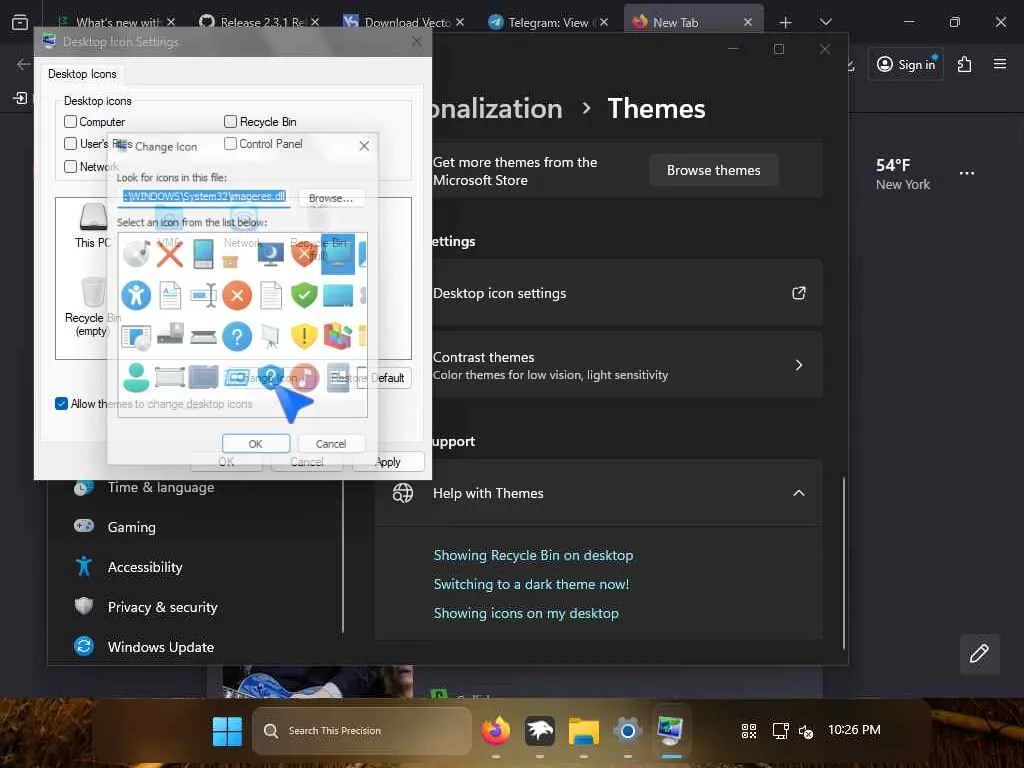Click the Settings window vertical scrollbar
This screenshot has width=1024, height=768.
tap(844, 563)
